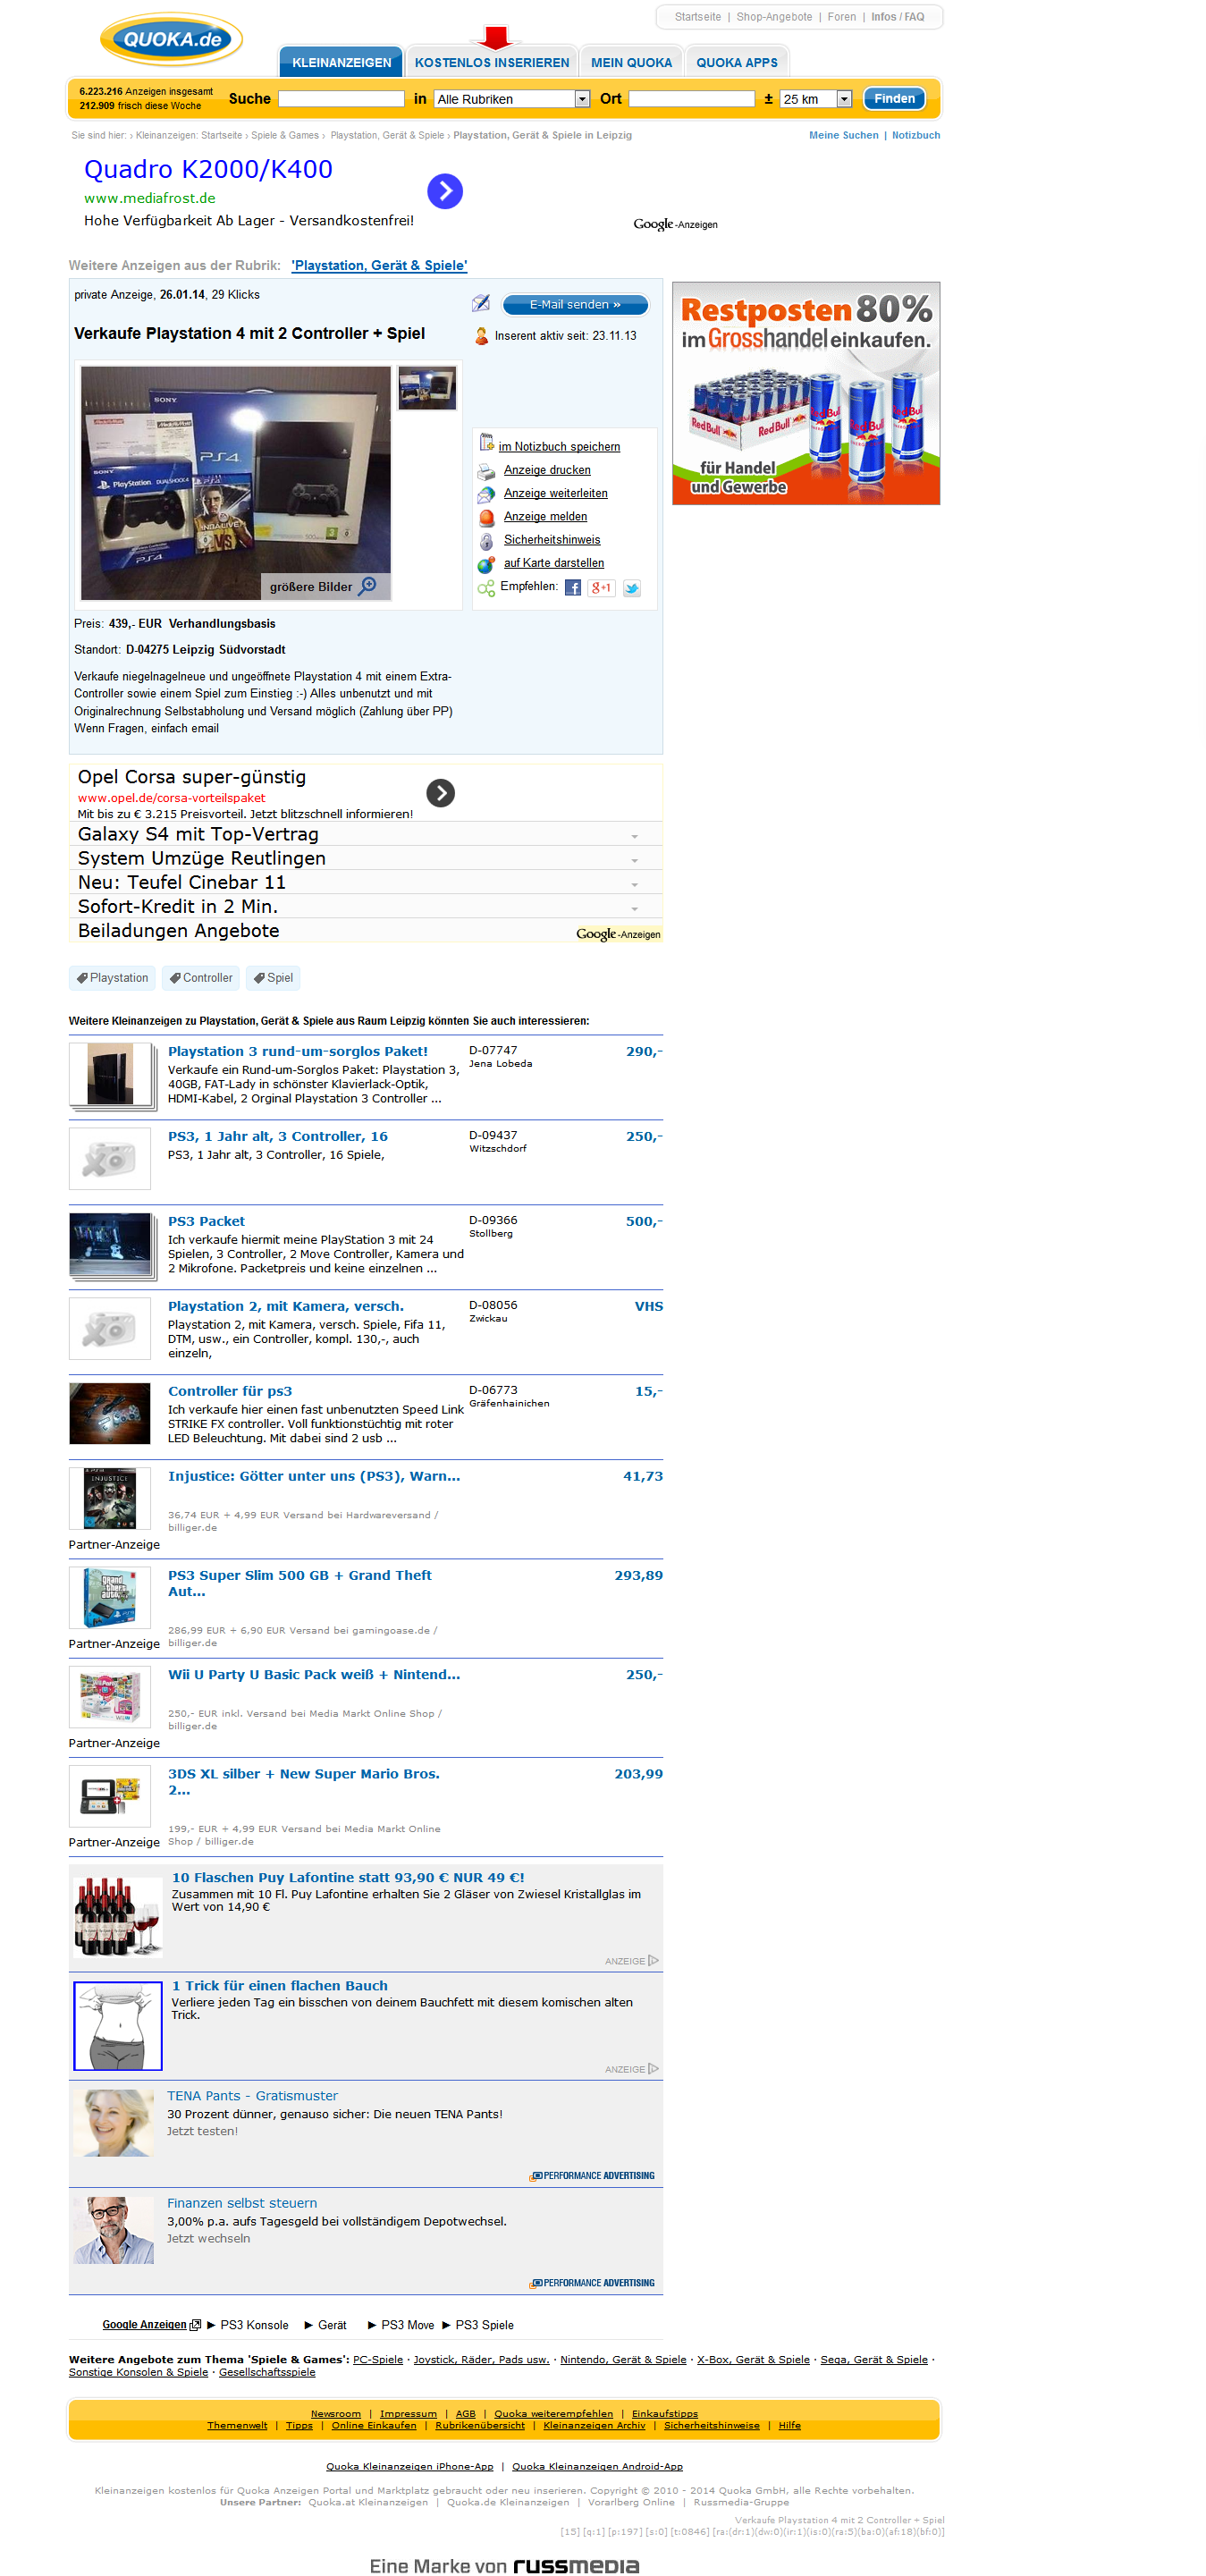Open the 'Playstation 2, mit Kamera, versch.' listing

(x=286, y=1306)
